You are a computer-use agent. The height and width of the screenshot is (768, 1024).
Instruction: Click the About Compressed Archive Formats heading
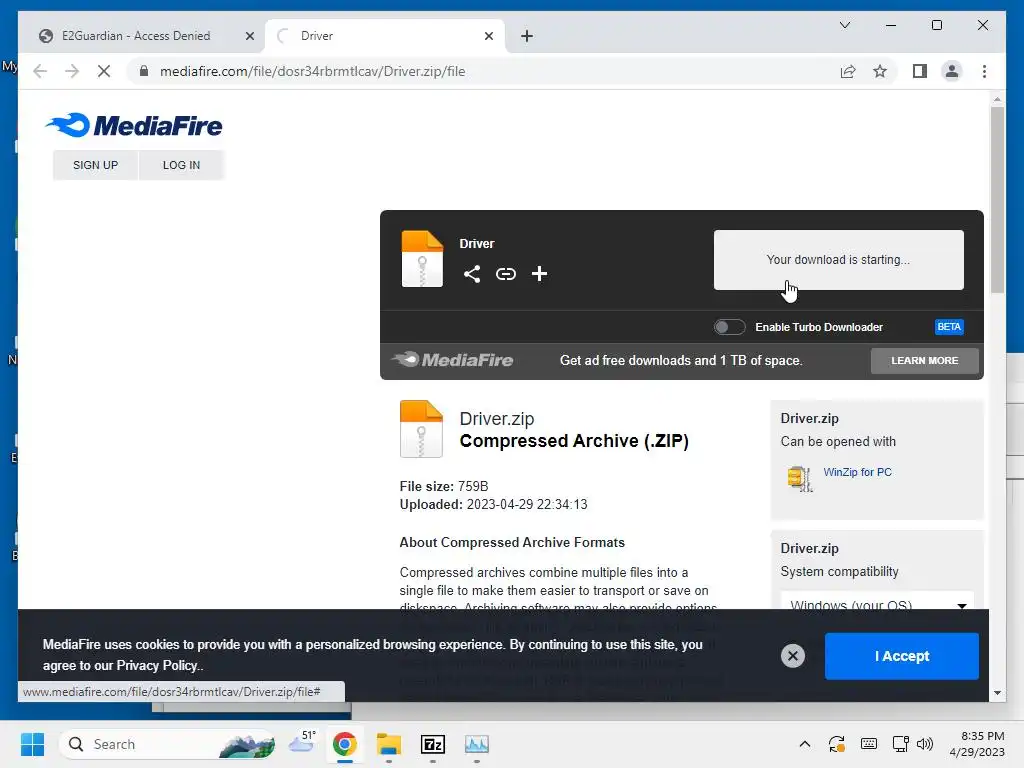(512, 542)
